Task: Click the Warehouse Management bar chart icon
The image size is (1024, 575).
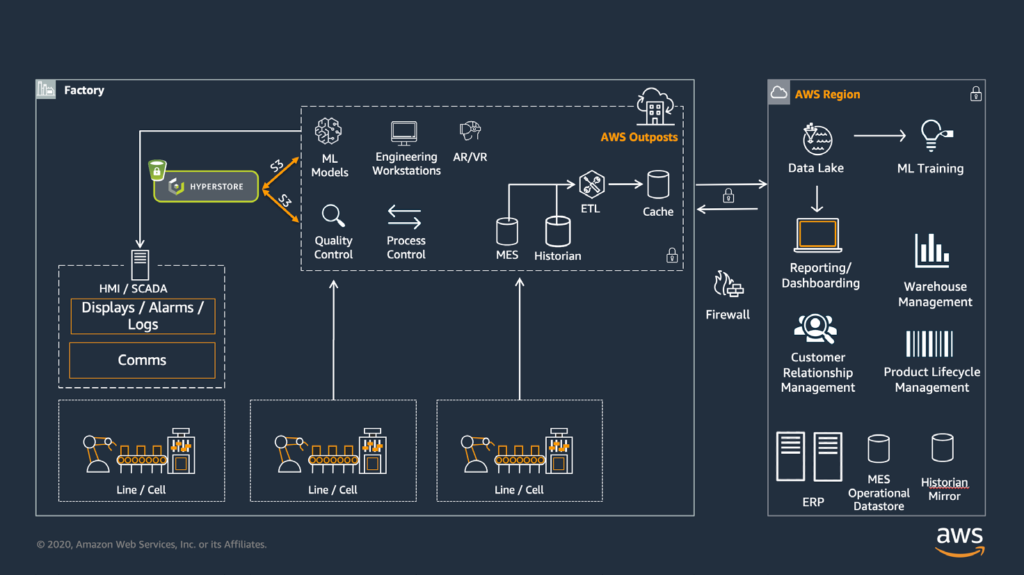Action: [931, 251]
